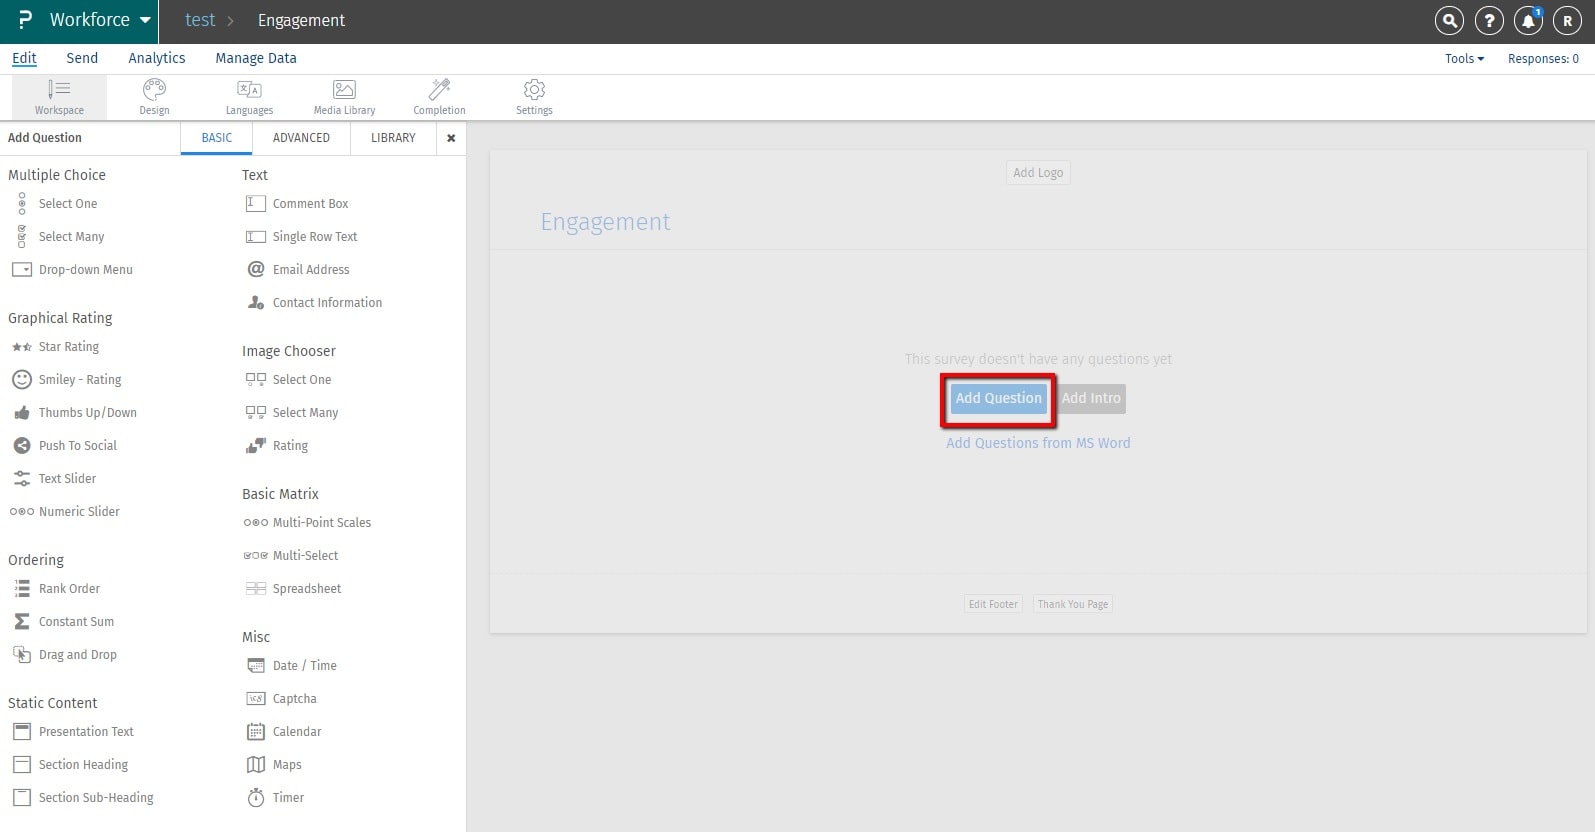
Task: Add an Email Address question
Action: [298, 270]
